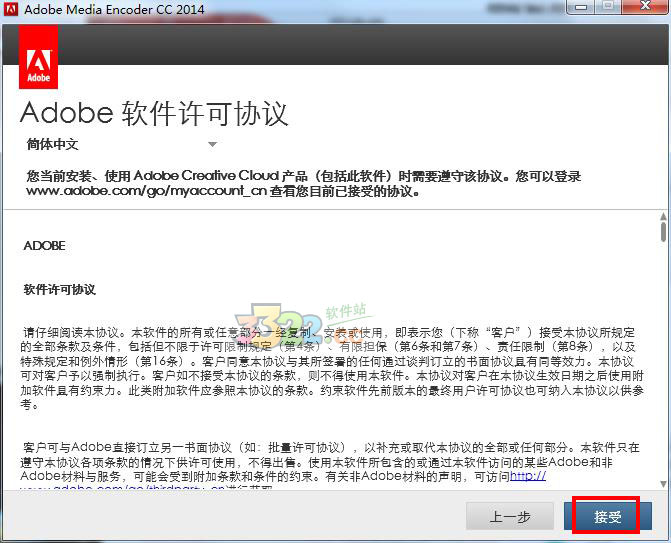This screenshot has width=671, height=543.
Task: Click the bold '软件许可协议' subheading
Action: (x=59, y=290)
